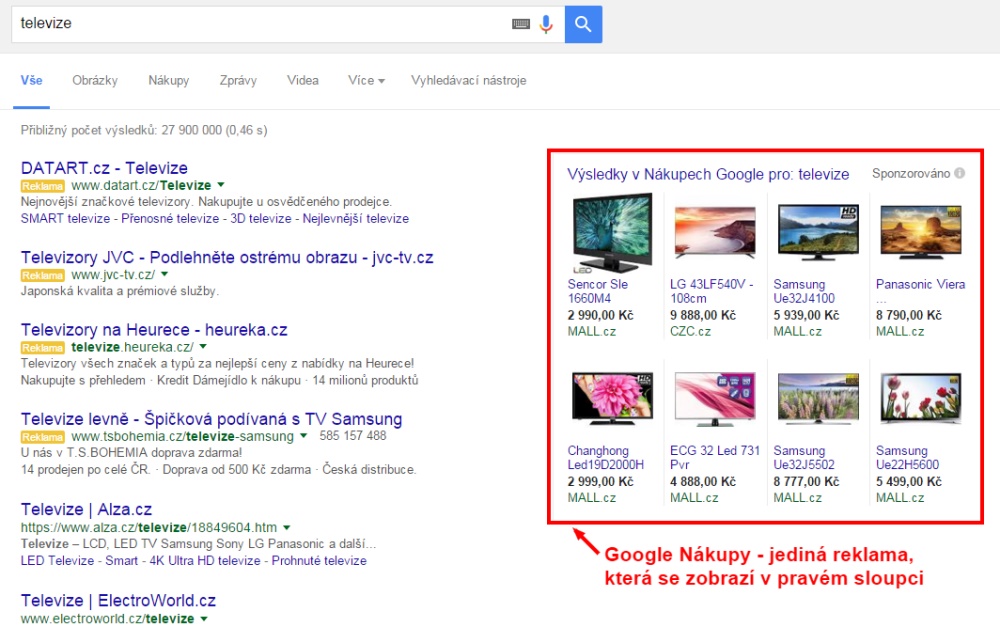
Task: Open the Přenosné televize sitelink
Action: point(170,218)
